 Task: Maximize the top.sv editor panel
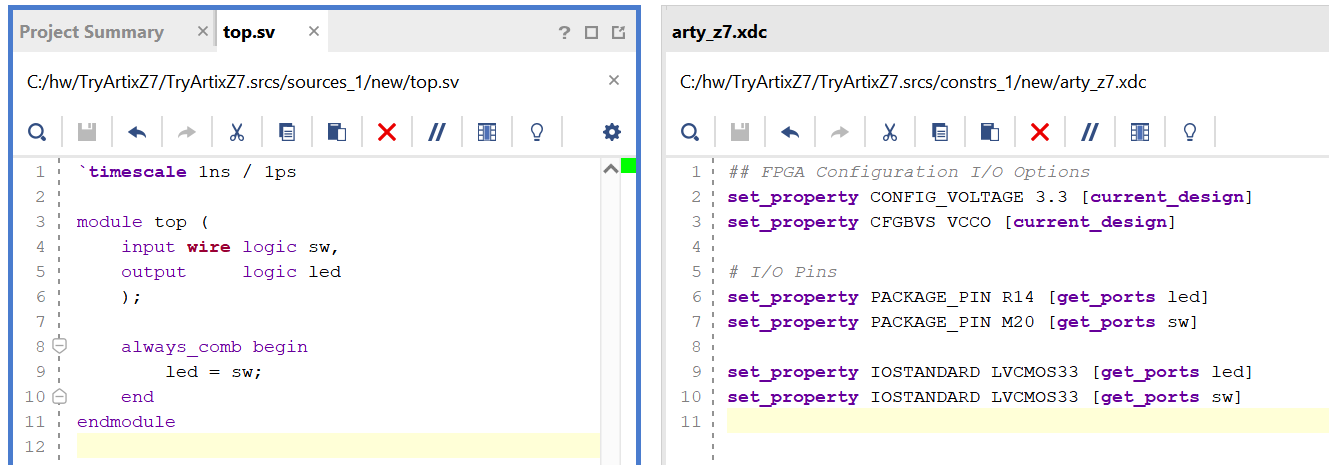(591, 33)
